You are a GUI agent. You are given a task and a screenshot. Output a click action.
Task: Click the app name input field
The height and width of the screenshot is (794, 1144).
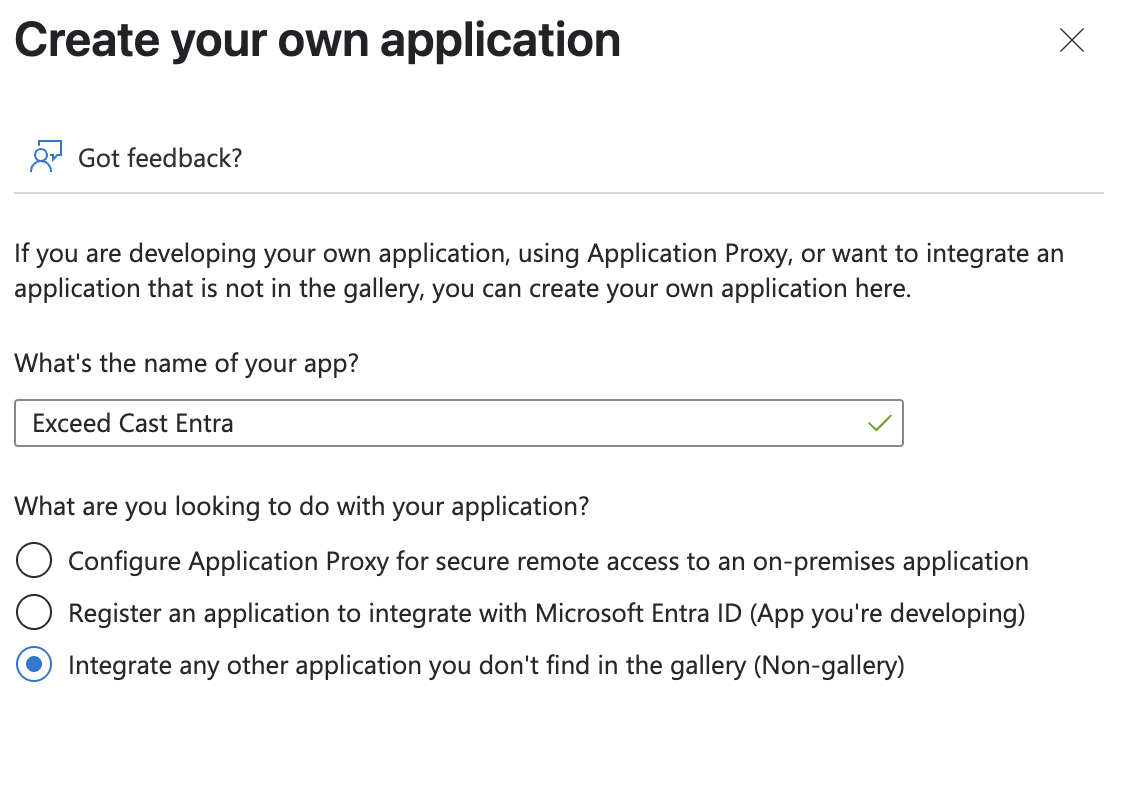click(x=458, y=423)
